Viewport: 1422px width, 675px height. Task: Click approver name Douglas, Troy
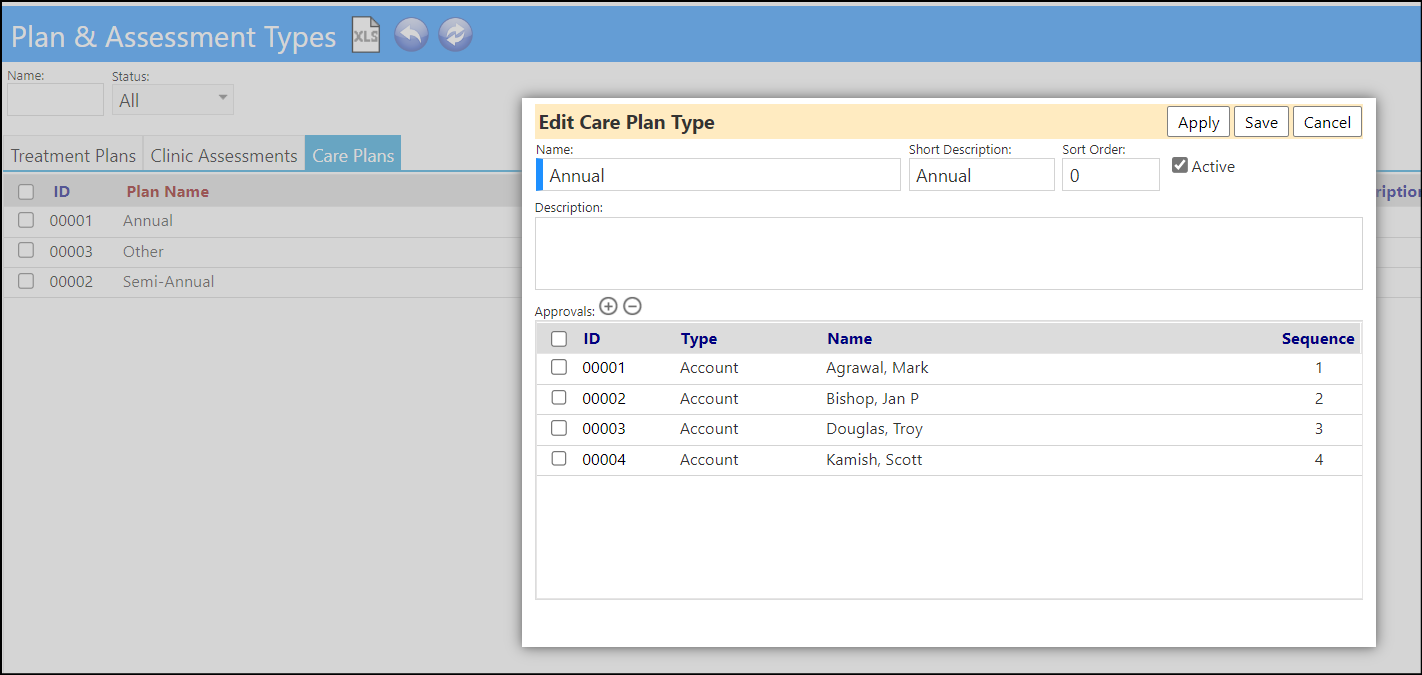pyautogui.click(x=874, y=428)
